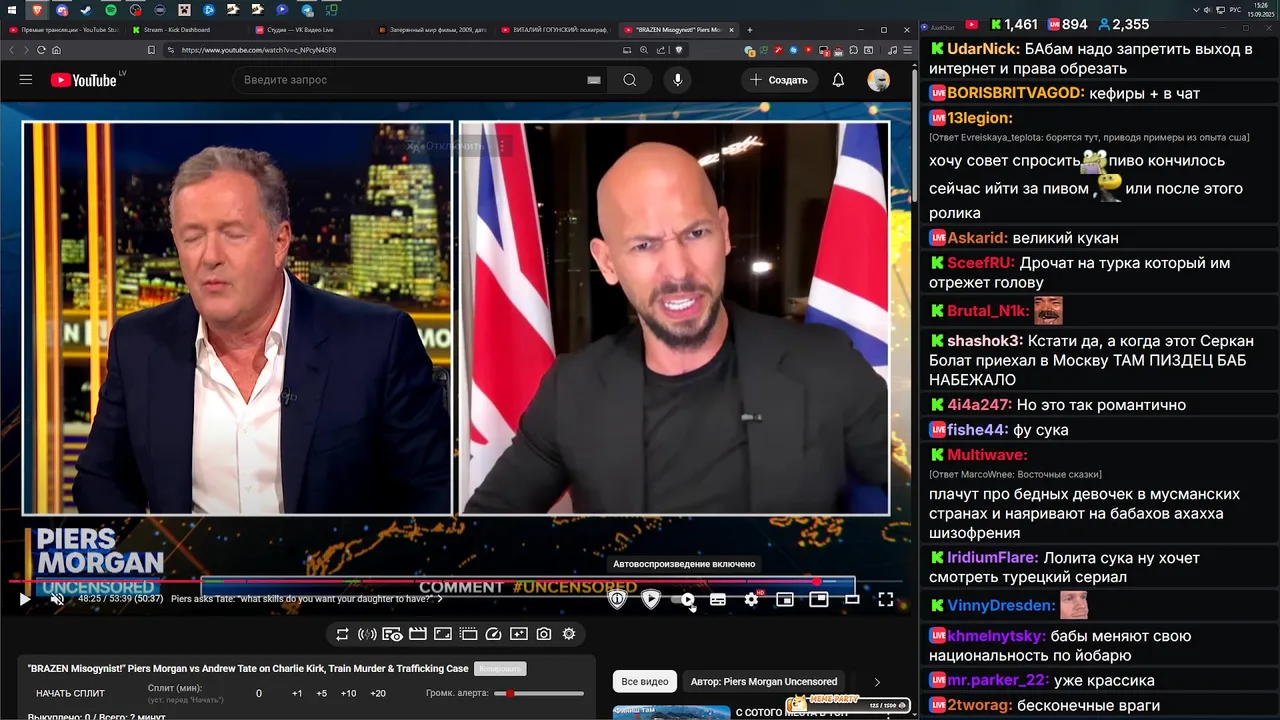The height and width of the screenshot is (720, 1280).
Task: Bookmark this page icon in address bar
Action: pyautogui.click(x=151, y=50)
